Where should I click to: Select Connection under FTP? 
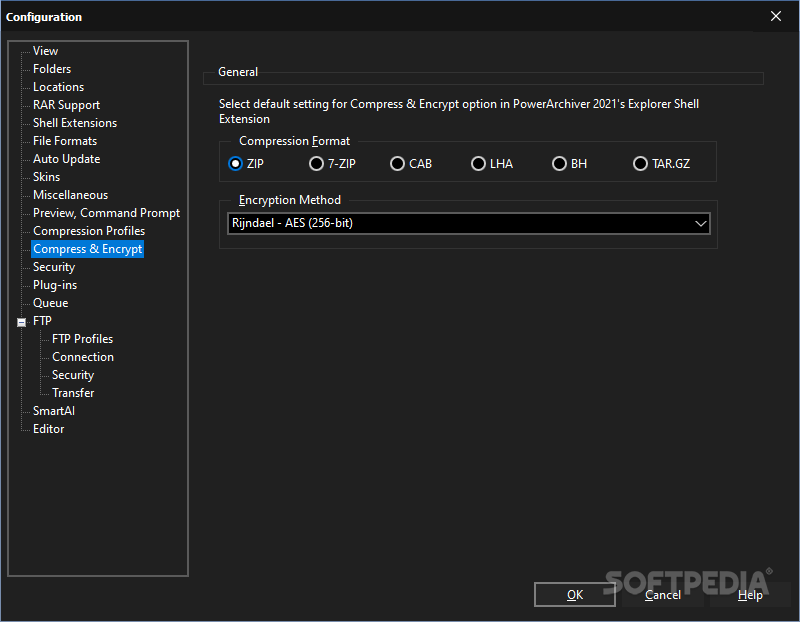coord(83,357)
